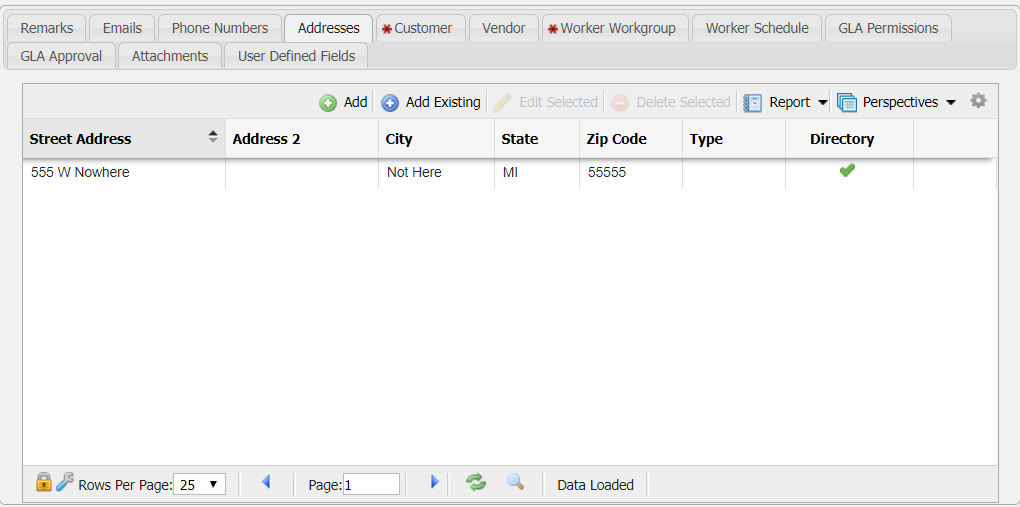Open the GLA Permissions tab

(888, 28)
